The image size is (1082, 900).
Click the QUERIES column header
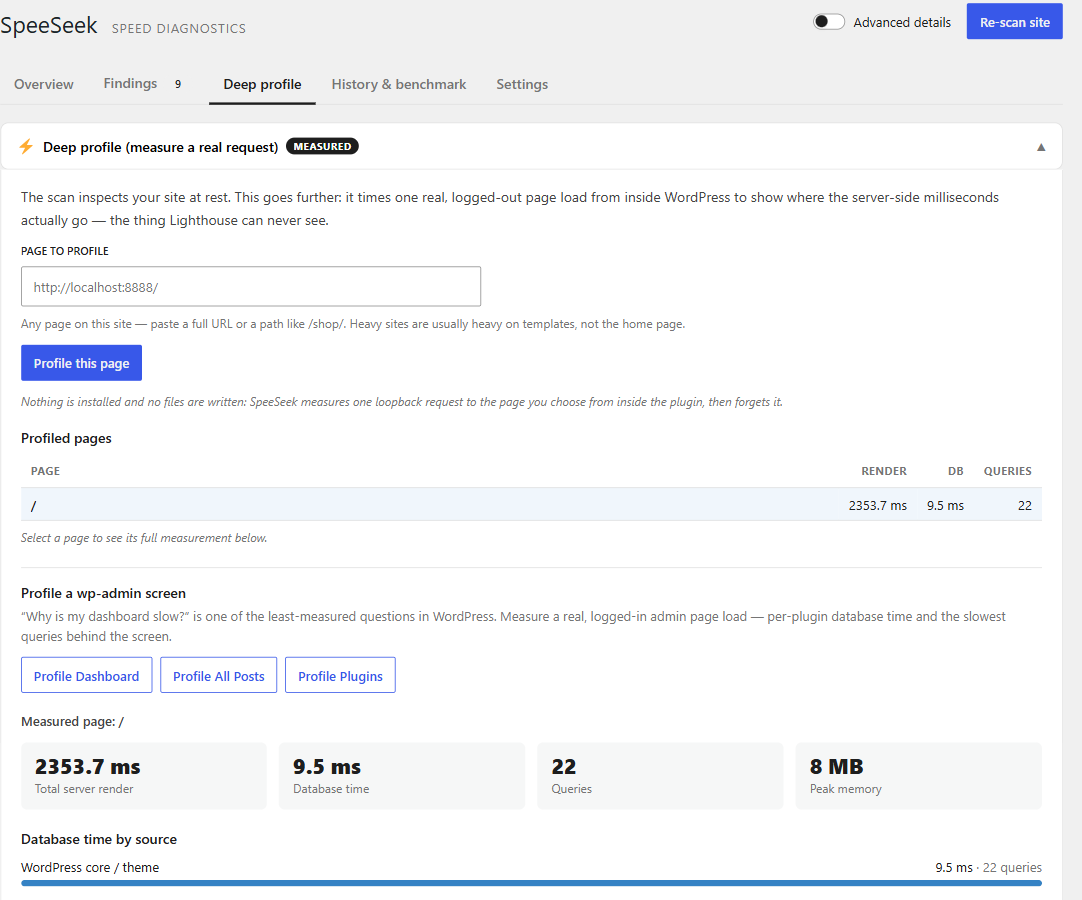point(1007,471)
